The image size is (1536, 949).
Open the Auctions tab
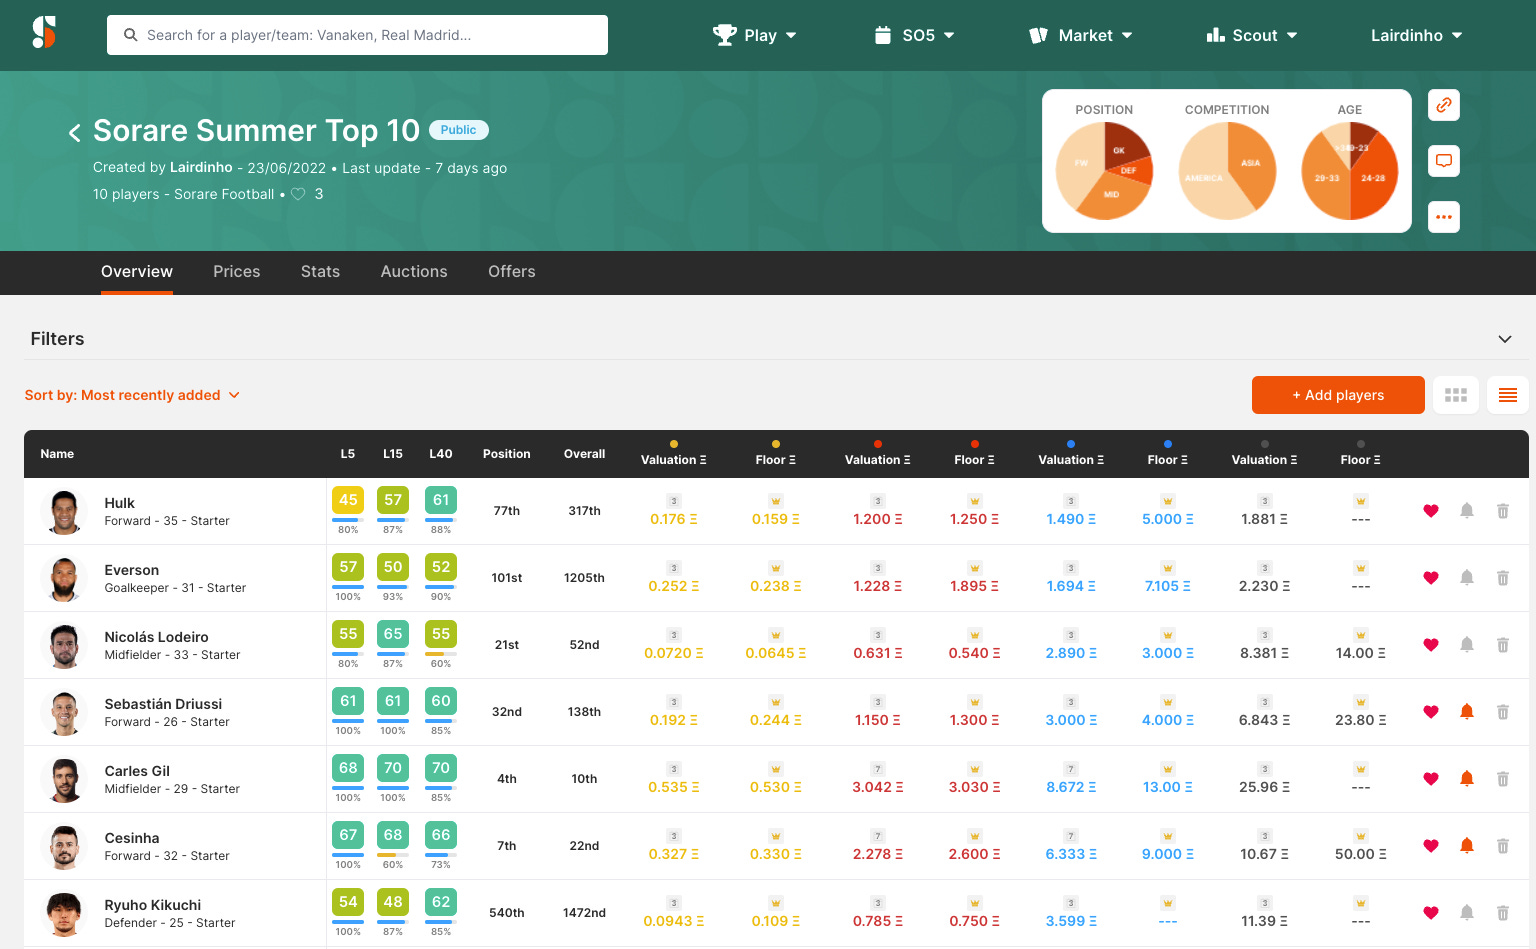tap(414, 272)
